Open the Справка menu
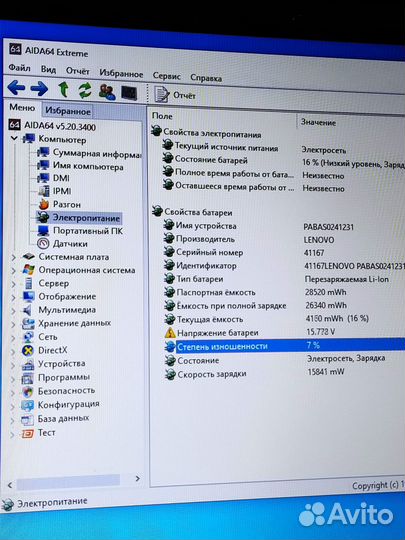Image resolution: width=405 pixels, height=540 pixels. tap(206, 78)
